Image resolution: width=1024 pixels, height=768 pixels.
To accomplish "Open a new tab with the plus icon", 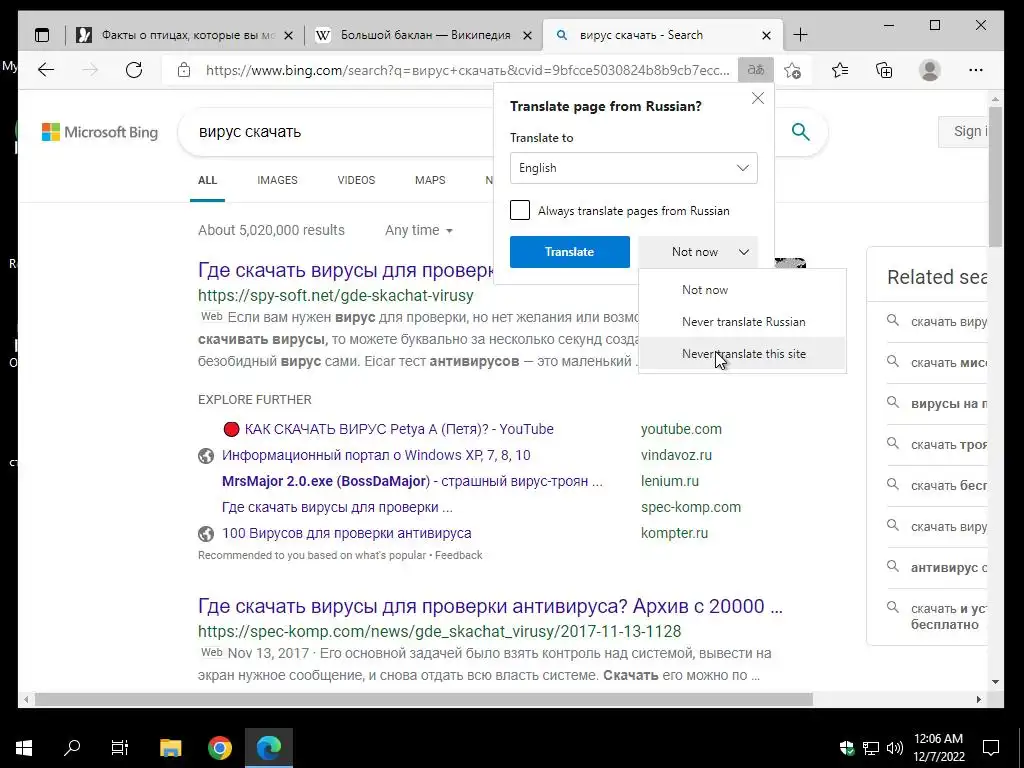I will click(801, 35).
